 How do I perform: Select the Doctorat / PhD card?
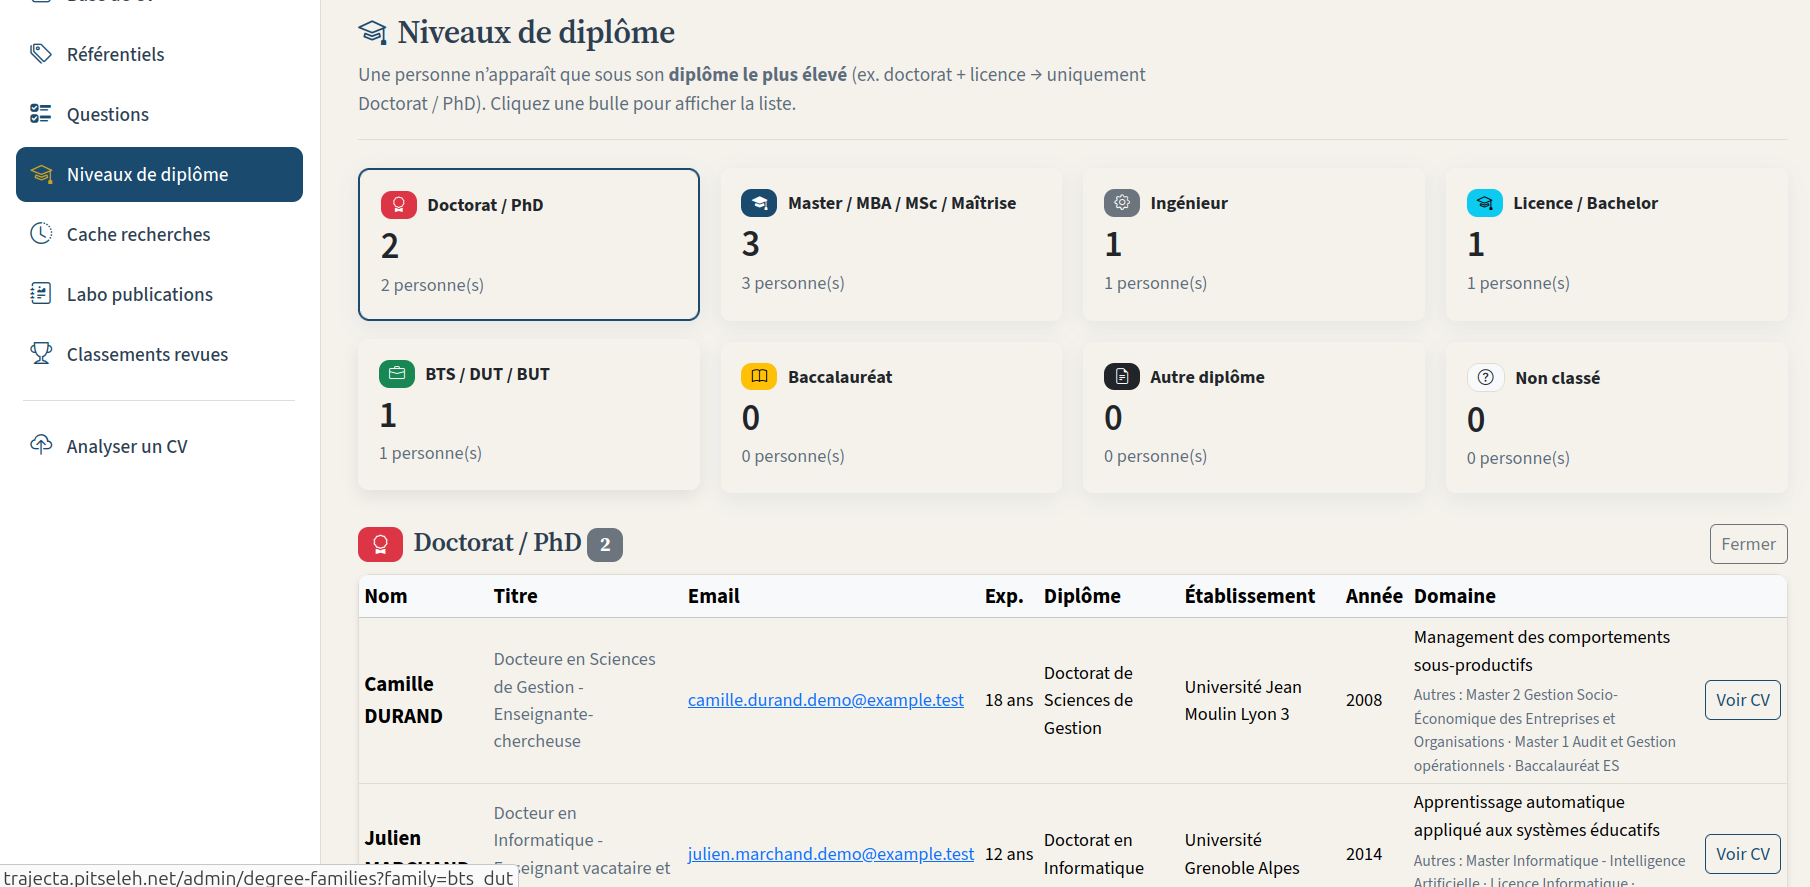coord(529,244)
